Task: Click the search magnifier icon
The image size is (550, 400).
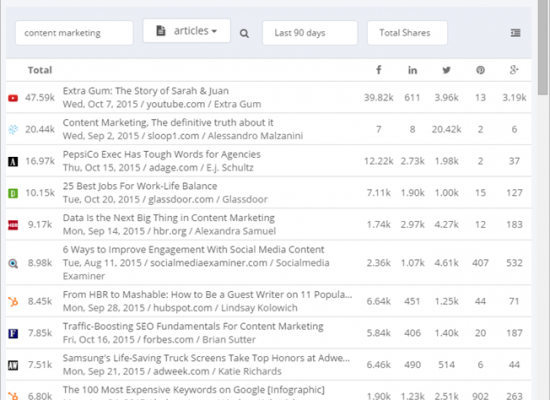Action: click(244, 33)
